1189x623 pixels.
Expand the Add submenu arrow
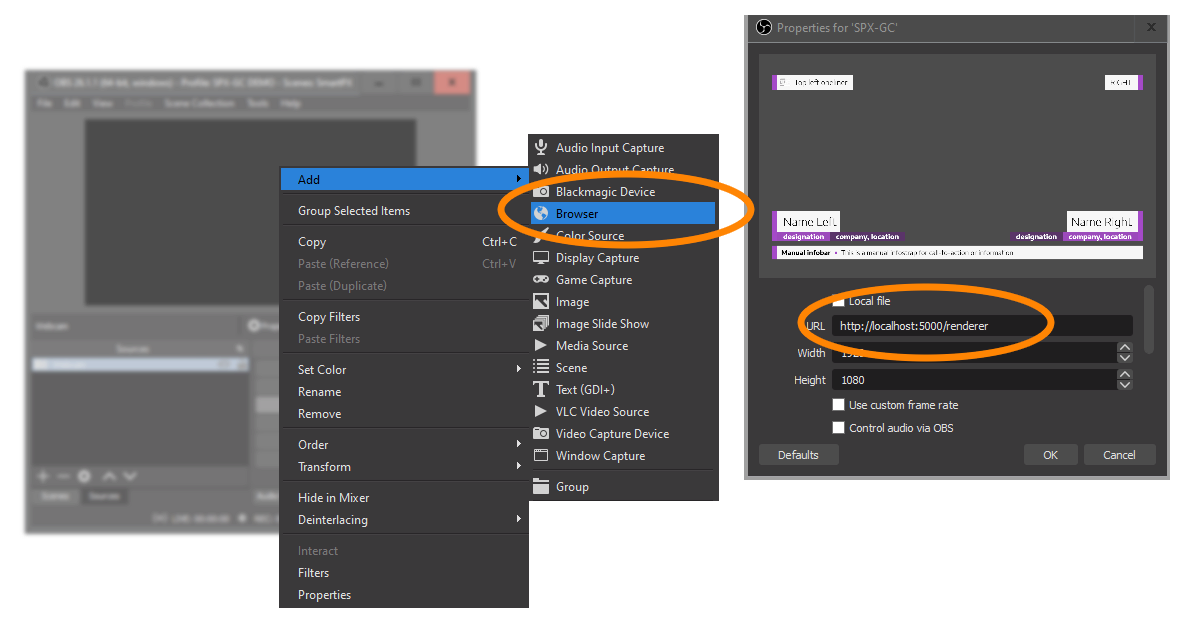(x=519, y=179)
